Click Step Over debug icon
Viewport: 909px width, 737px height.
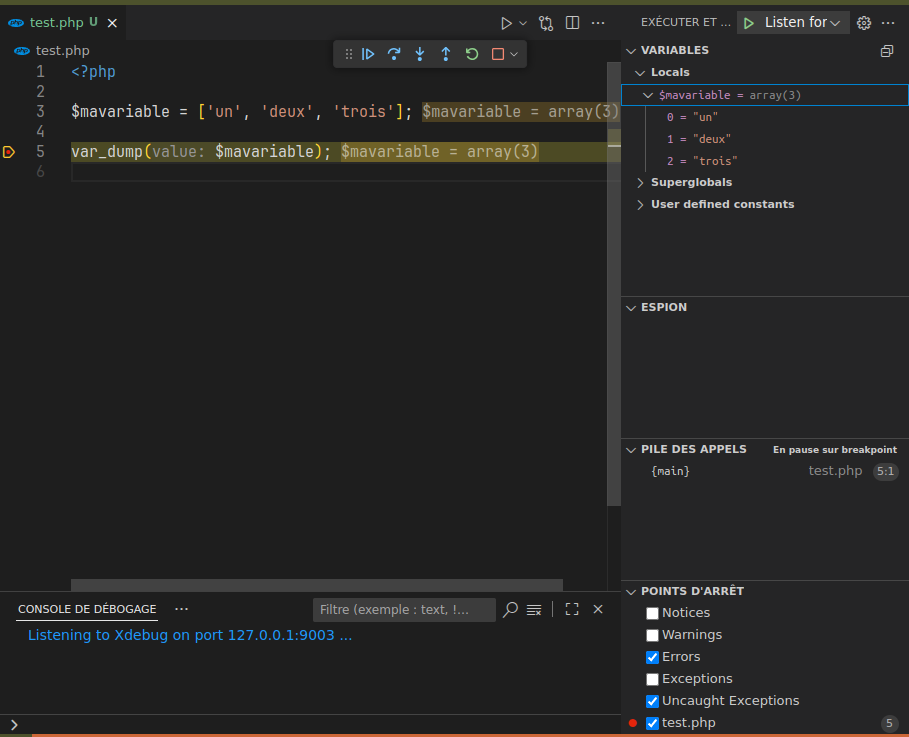(x=394, y=54)
